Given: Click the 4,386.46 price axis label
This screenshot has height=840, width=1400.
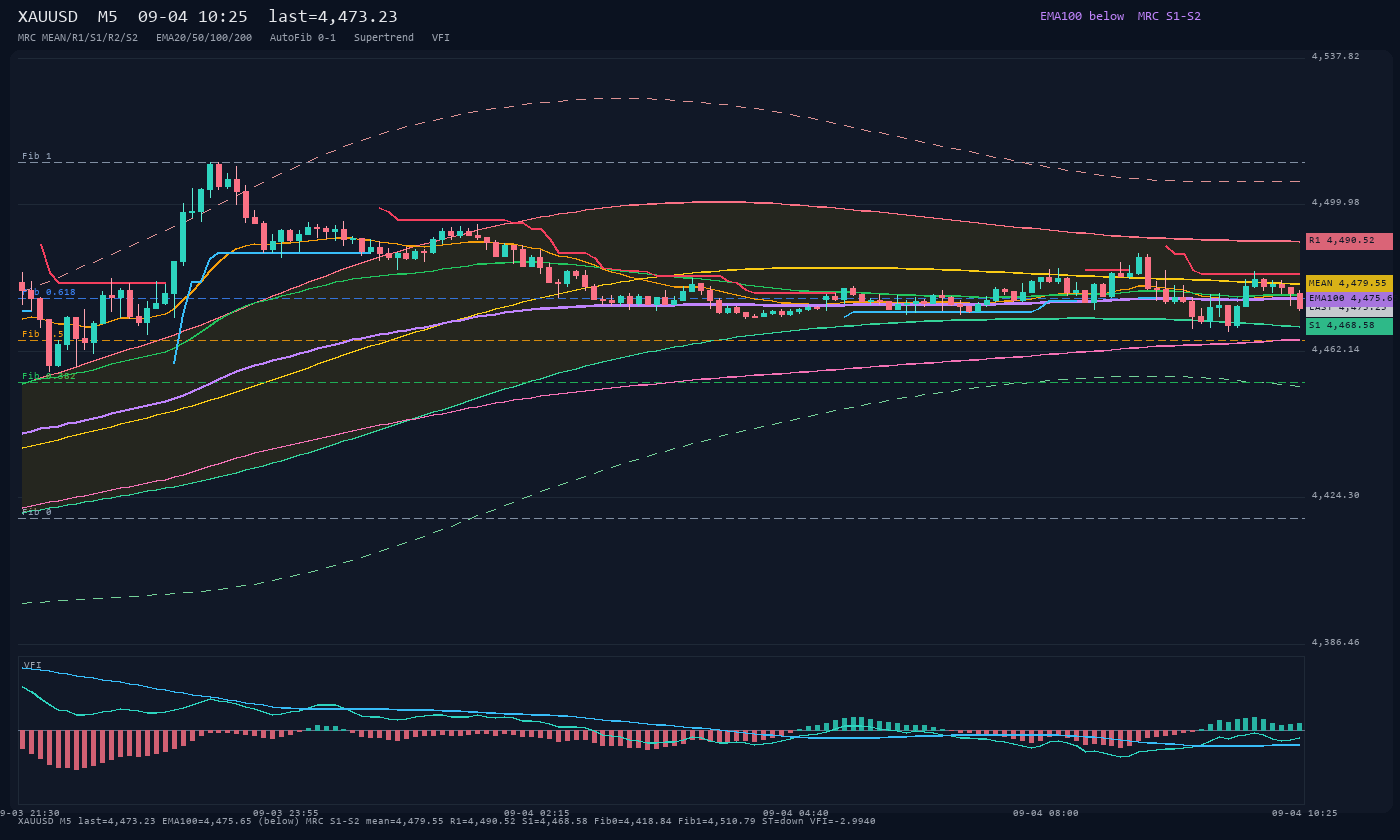Looking at the screenshot, I should [x=1335, y=641].
